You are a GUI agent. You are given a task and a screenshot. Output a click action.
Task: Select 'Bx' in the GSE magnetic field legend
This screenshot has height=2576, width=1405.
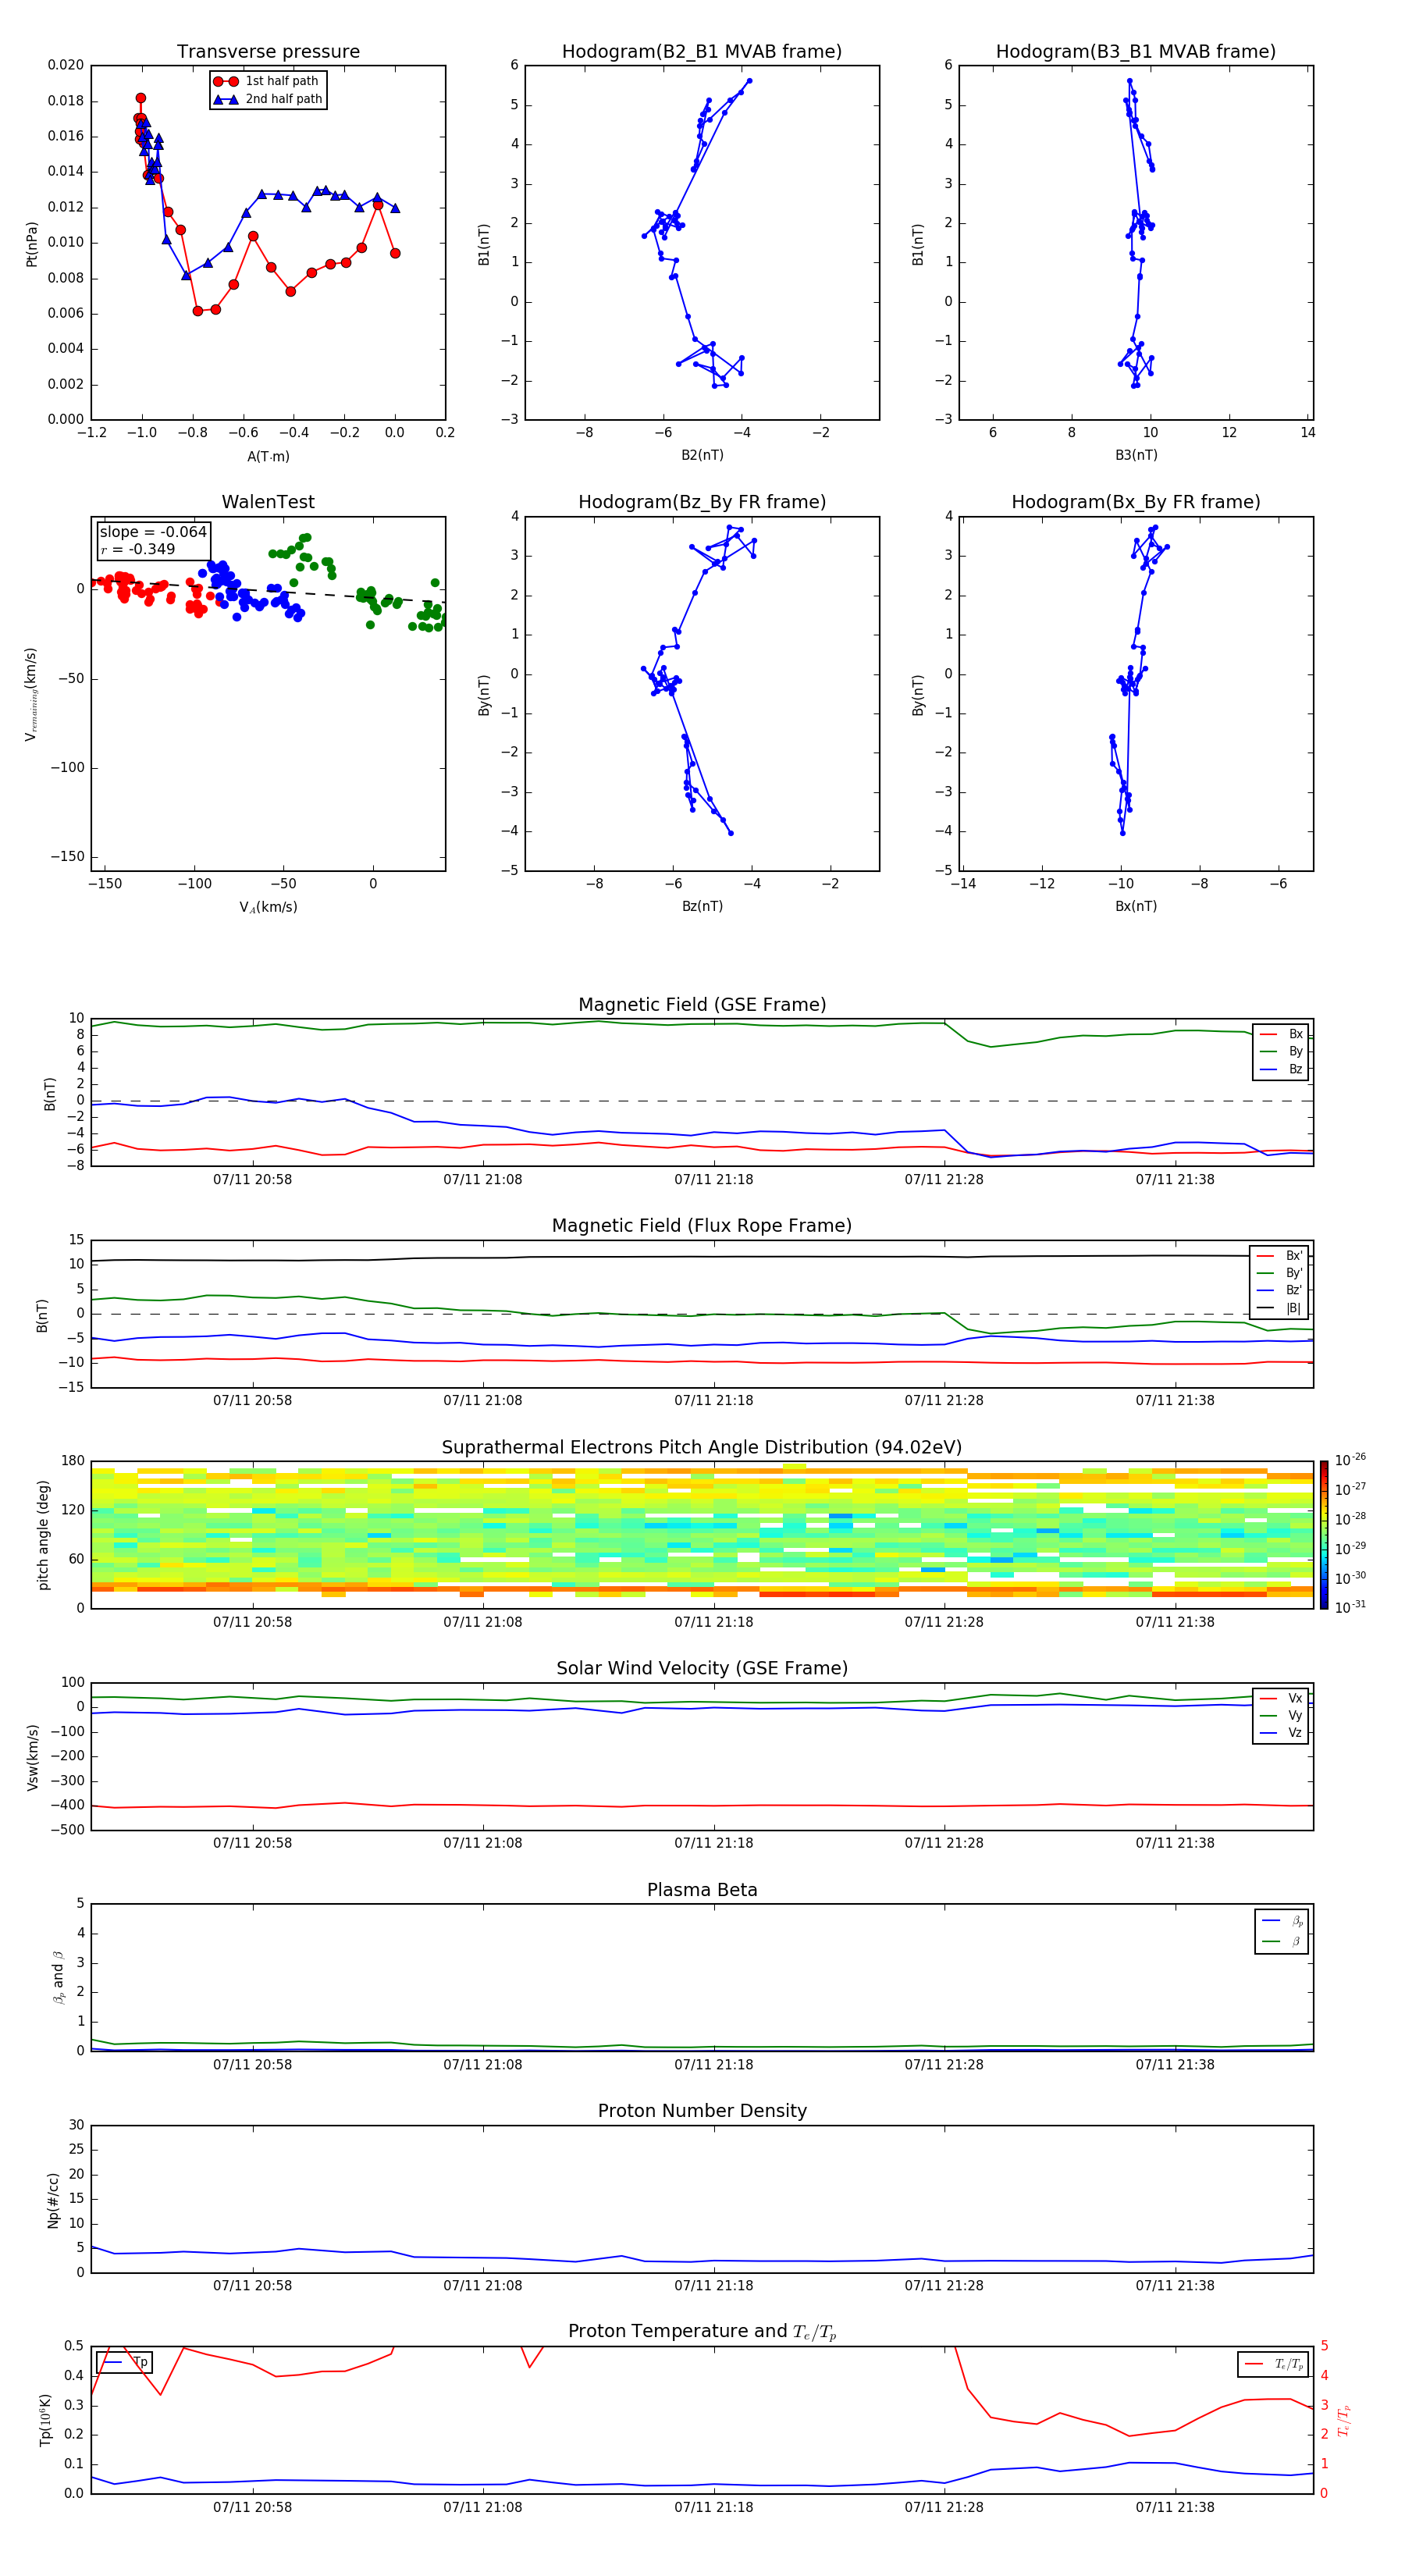click(x=1281, y=1034)
